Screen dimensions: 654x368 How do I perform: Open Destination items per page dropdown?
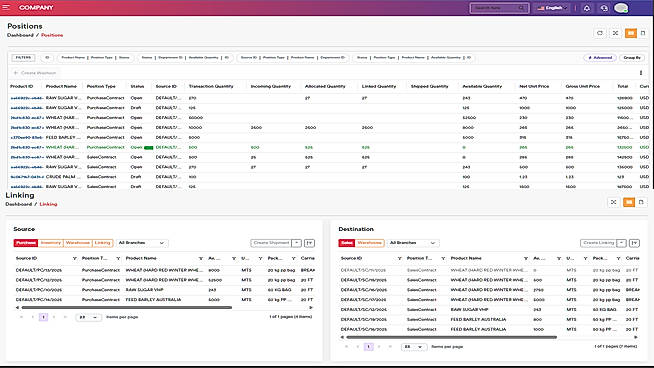[x=413, y=347]
